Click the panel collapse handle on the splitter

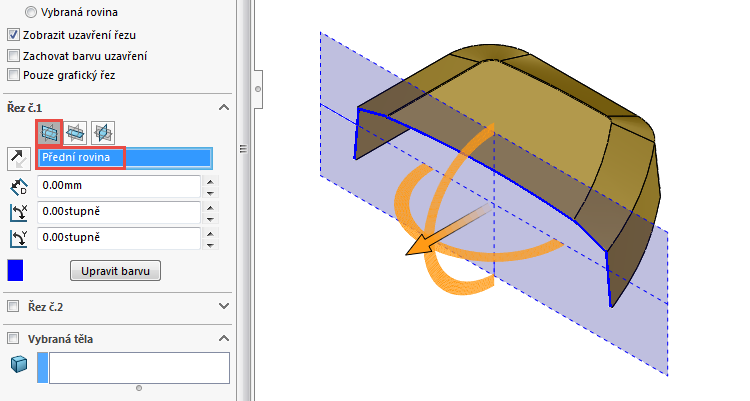258,89
